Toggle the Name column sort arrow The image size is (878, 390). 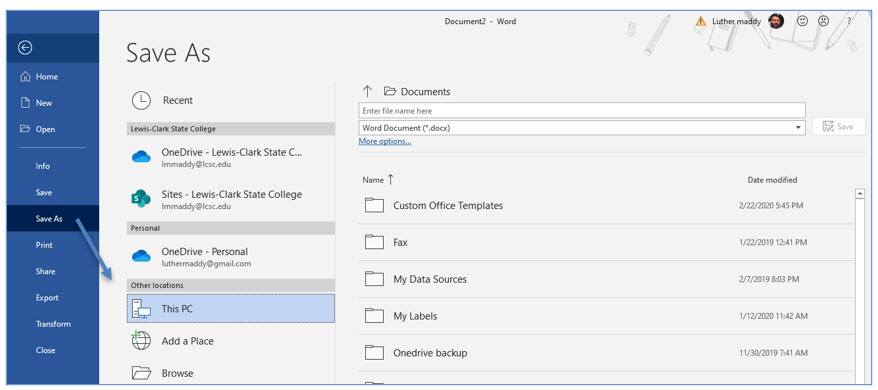tap(390, 179)
